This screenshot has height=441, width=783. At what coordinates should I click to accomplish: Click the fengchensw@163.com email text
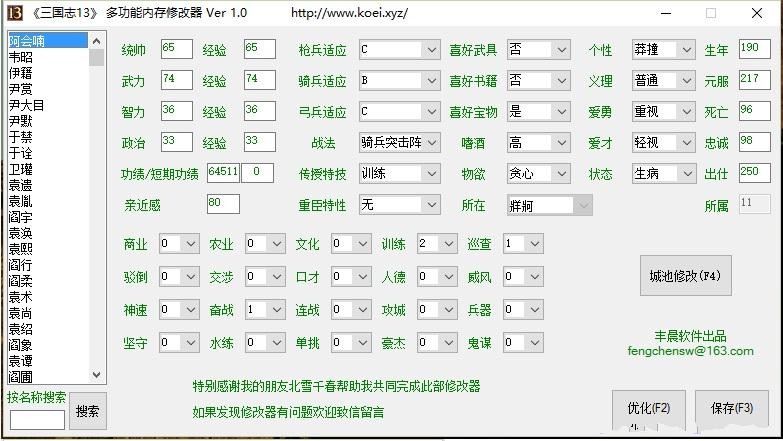tap(691, 351)
